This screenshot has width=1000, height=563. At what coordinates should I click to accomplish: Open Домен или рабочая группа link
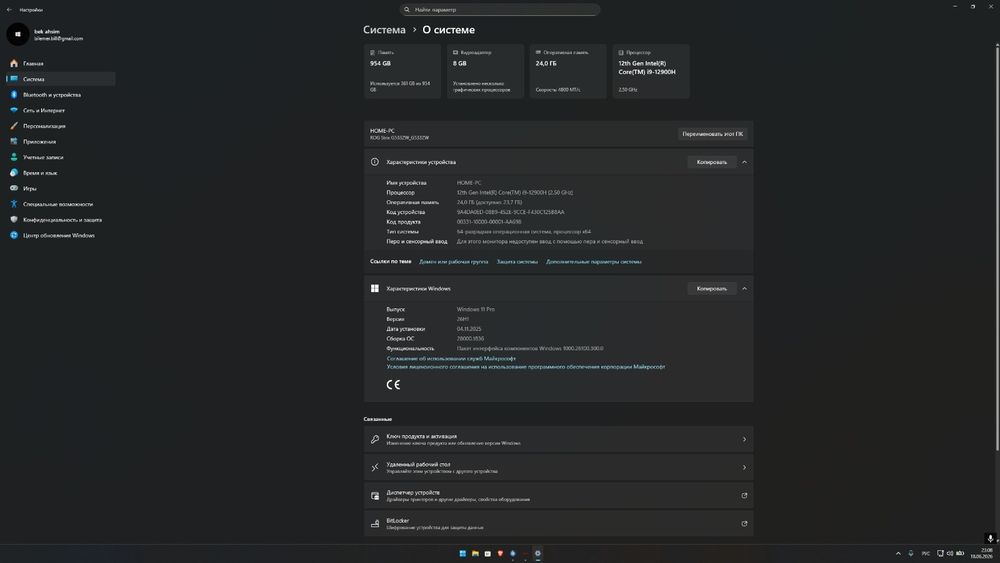tap(453, 261)
